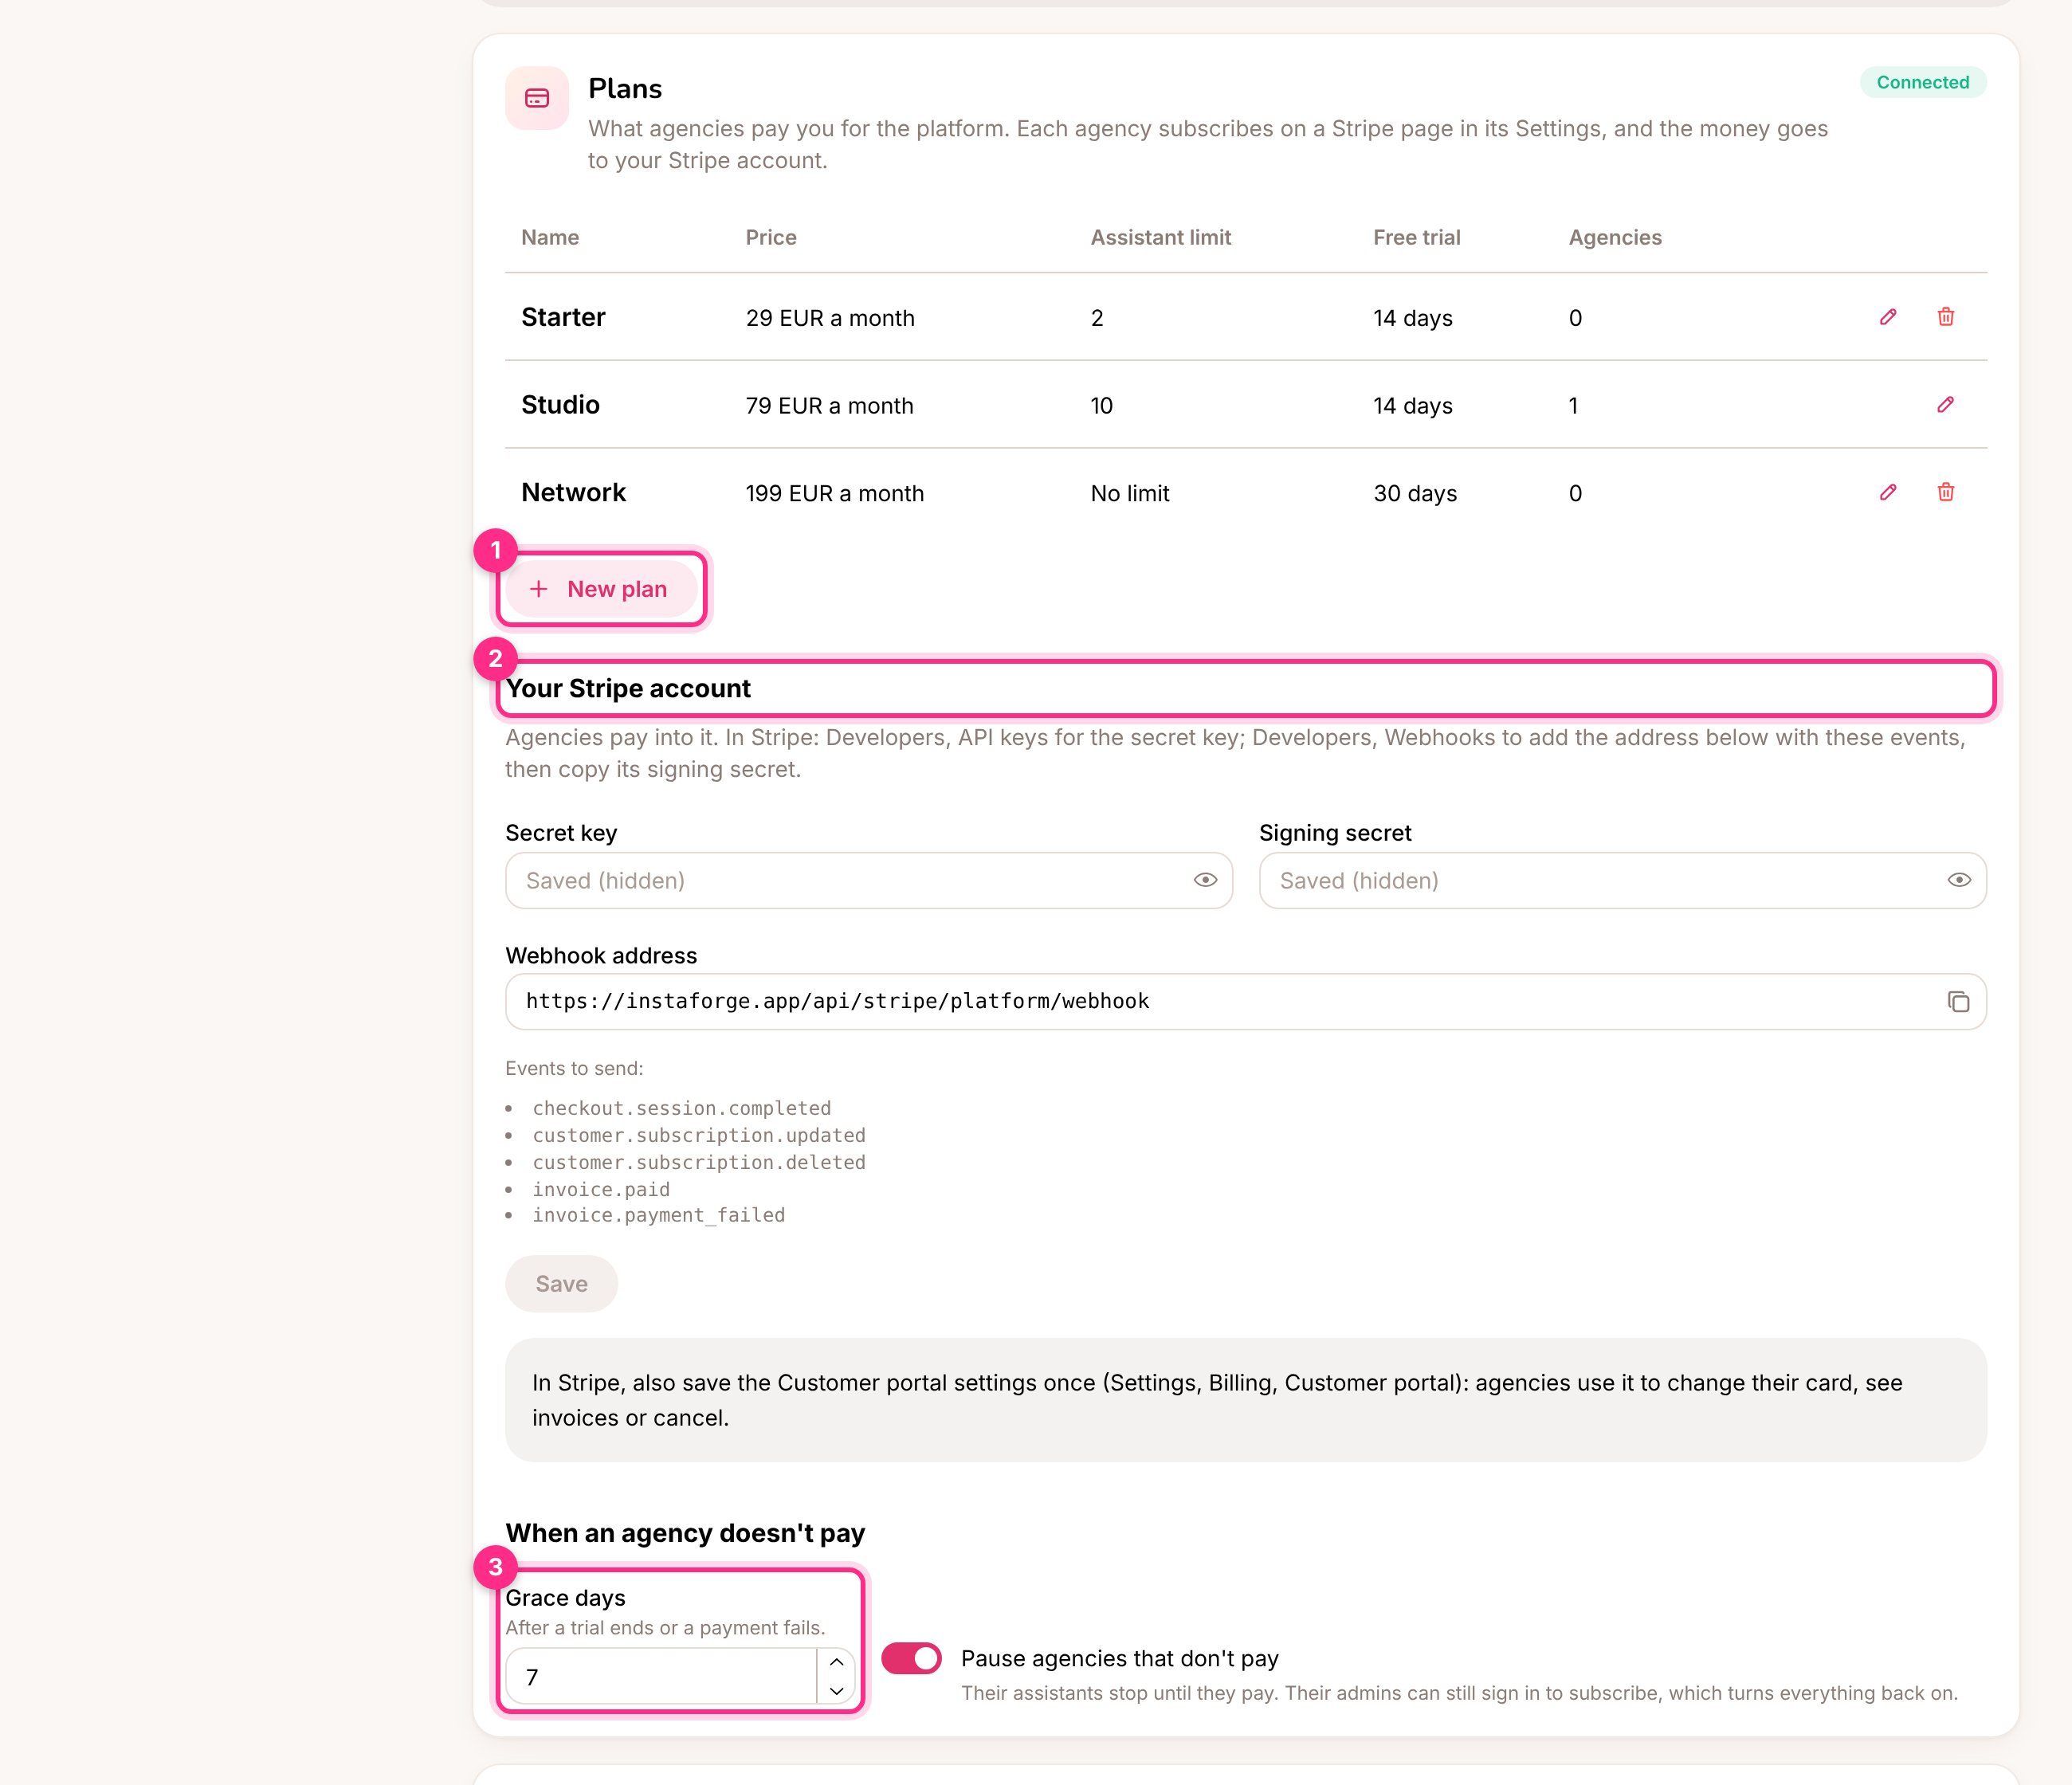Select the Studio plan name
The width and height of the screenshot is (2072, 1785).
tap(561, 405)
